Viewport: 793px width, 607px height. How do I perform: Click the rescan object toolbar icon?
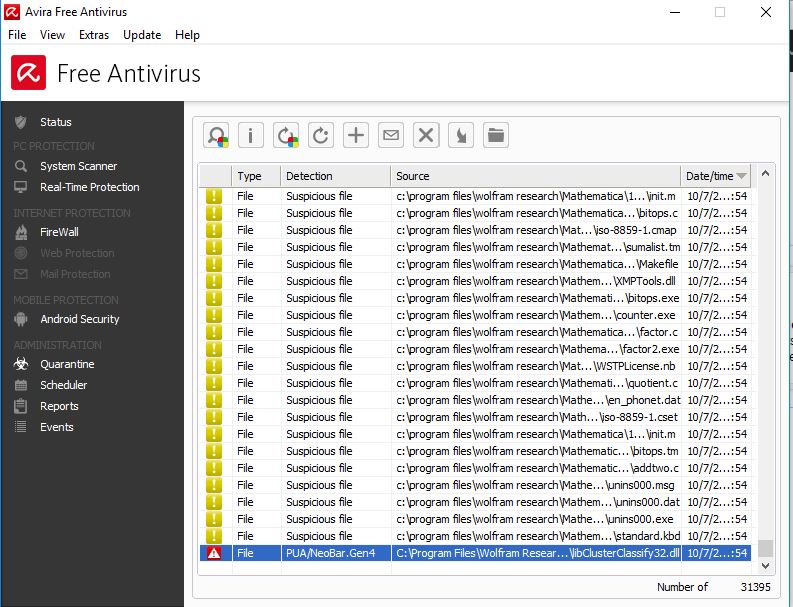(x=216, y=136)
